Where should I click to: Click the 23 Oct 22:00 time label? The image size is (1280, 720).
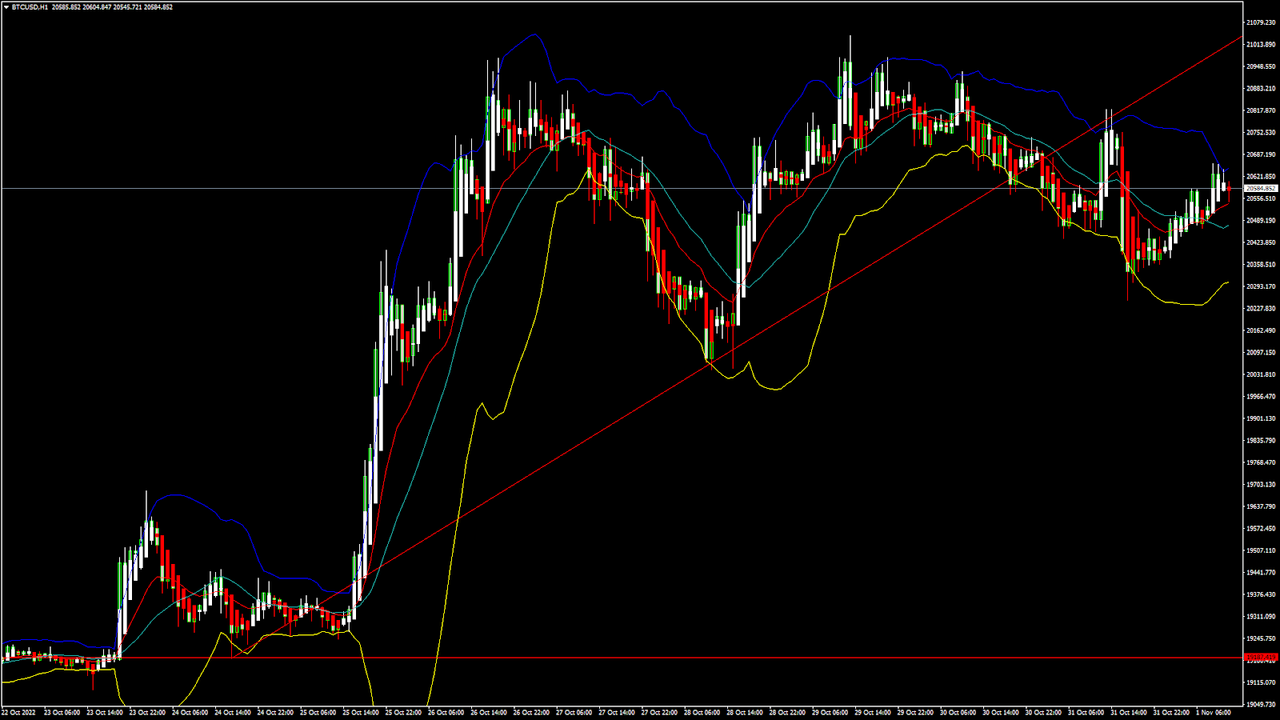tap(148, 713)
